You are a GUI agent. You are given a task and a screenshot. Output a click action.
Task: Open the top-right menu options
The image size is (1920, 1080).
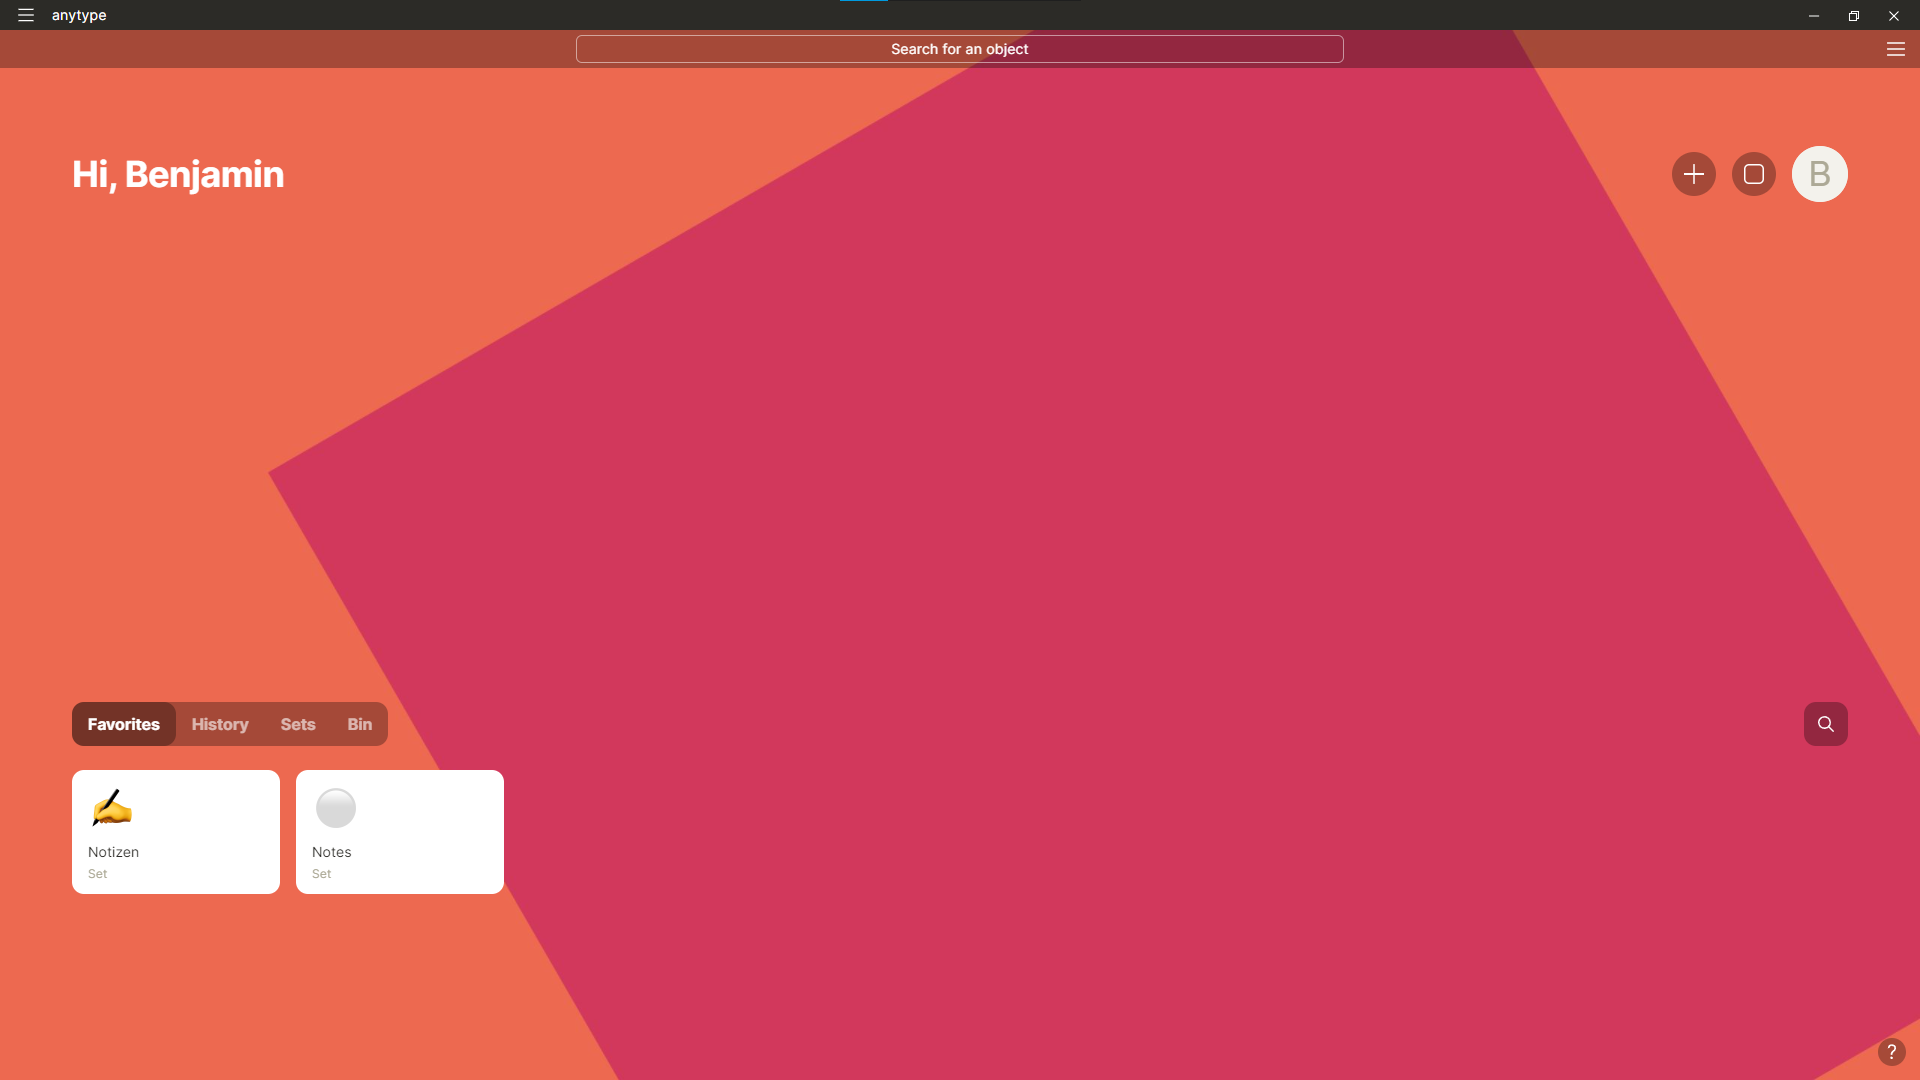tap(1895, 49)
